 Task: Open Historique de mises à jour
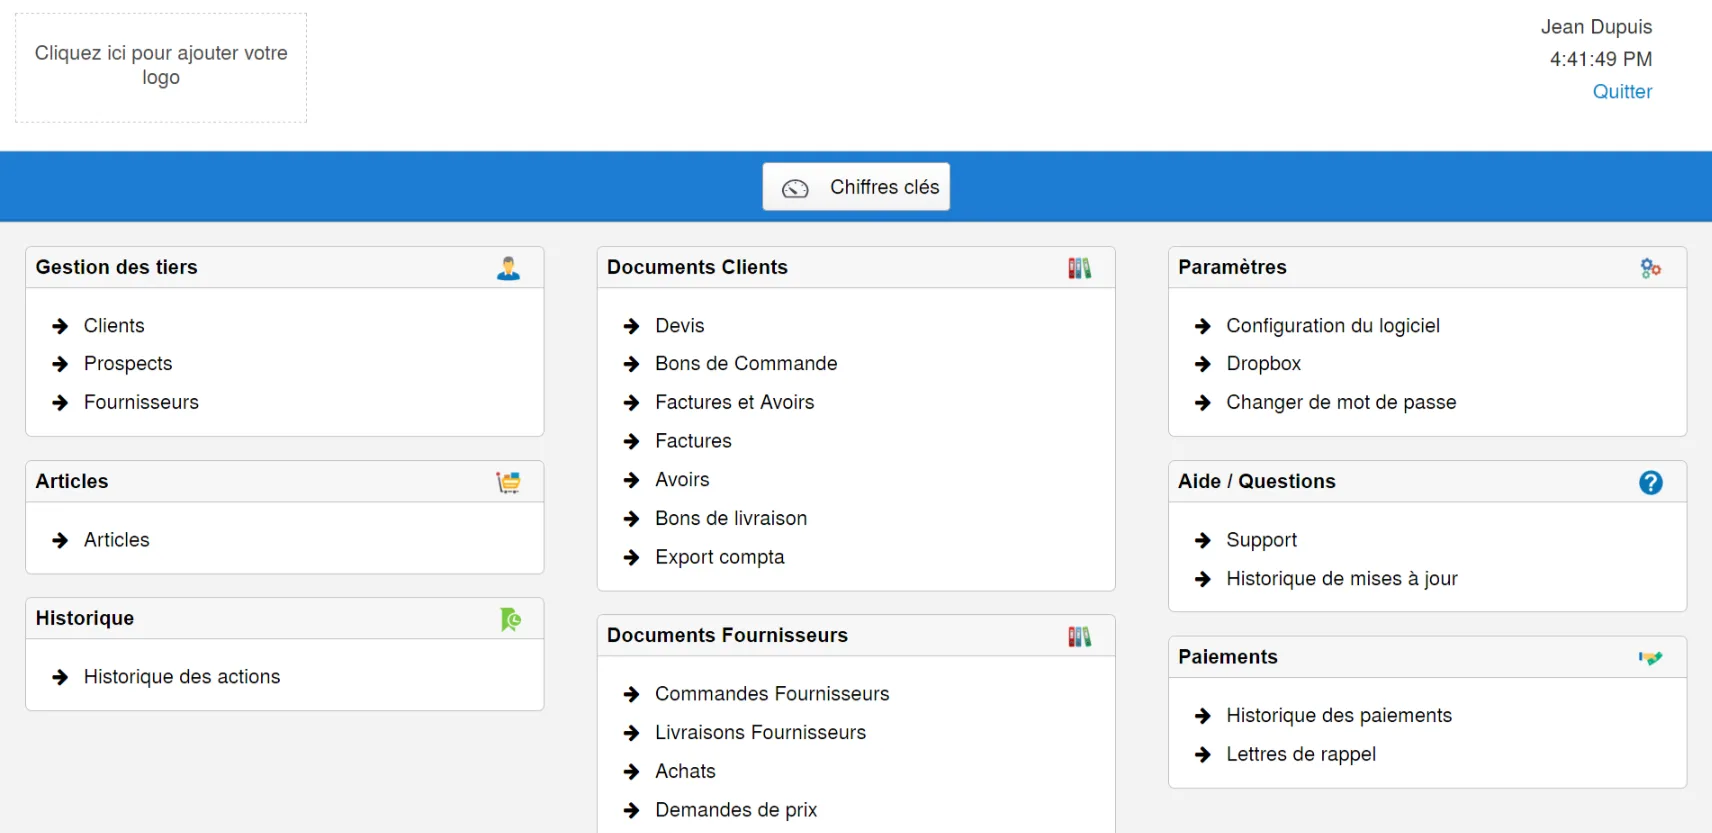tap(1342, 579)
